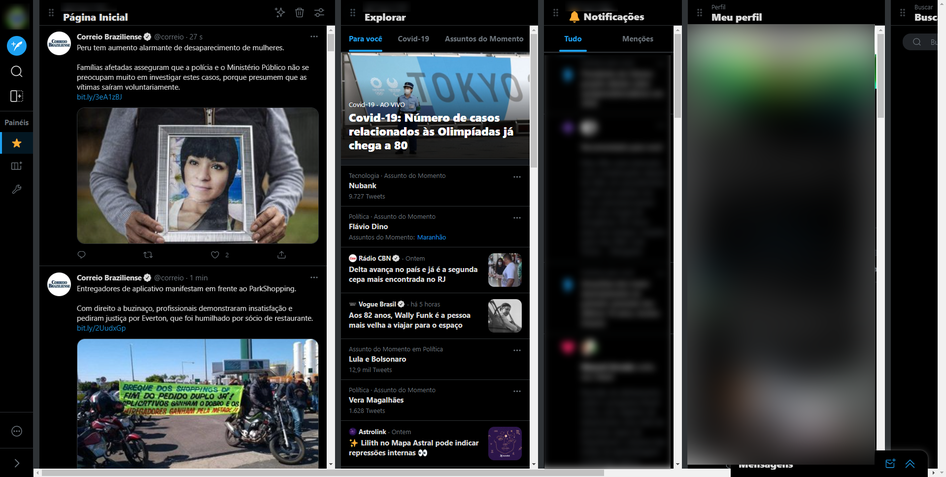The image size is (946, 477).
Task: Open the framed portrait photo in tweet
Action: click(x=197, y=175)
